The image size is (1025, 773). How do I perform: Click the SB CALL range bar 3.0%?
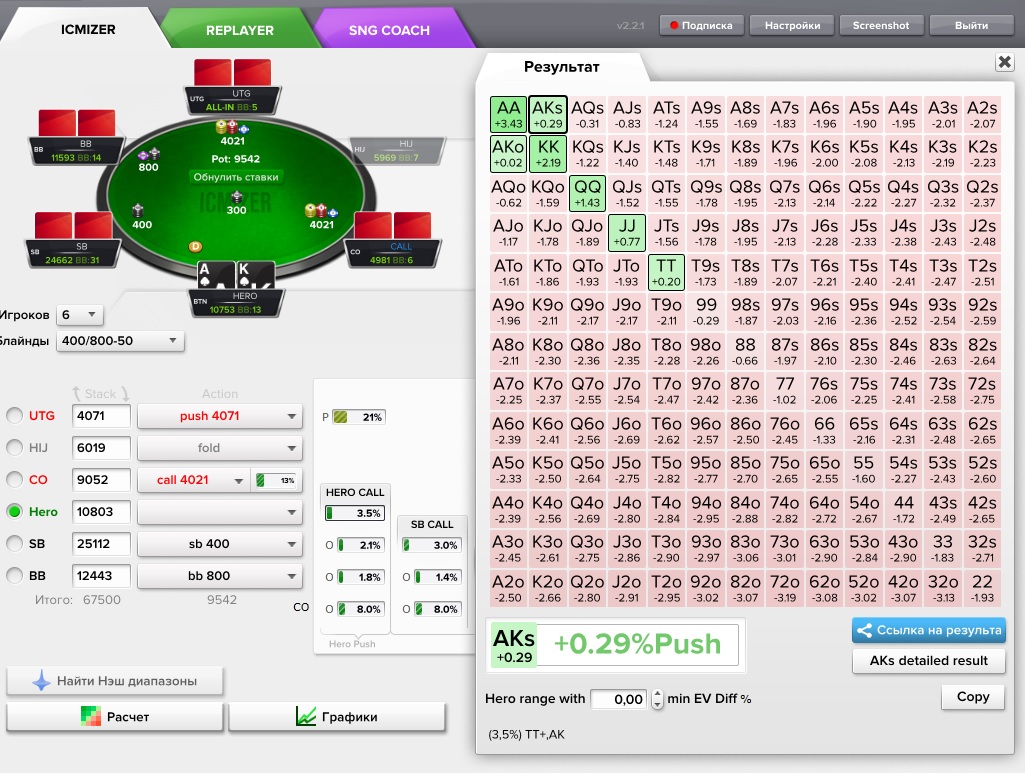point(431,545)
